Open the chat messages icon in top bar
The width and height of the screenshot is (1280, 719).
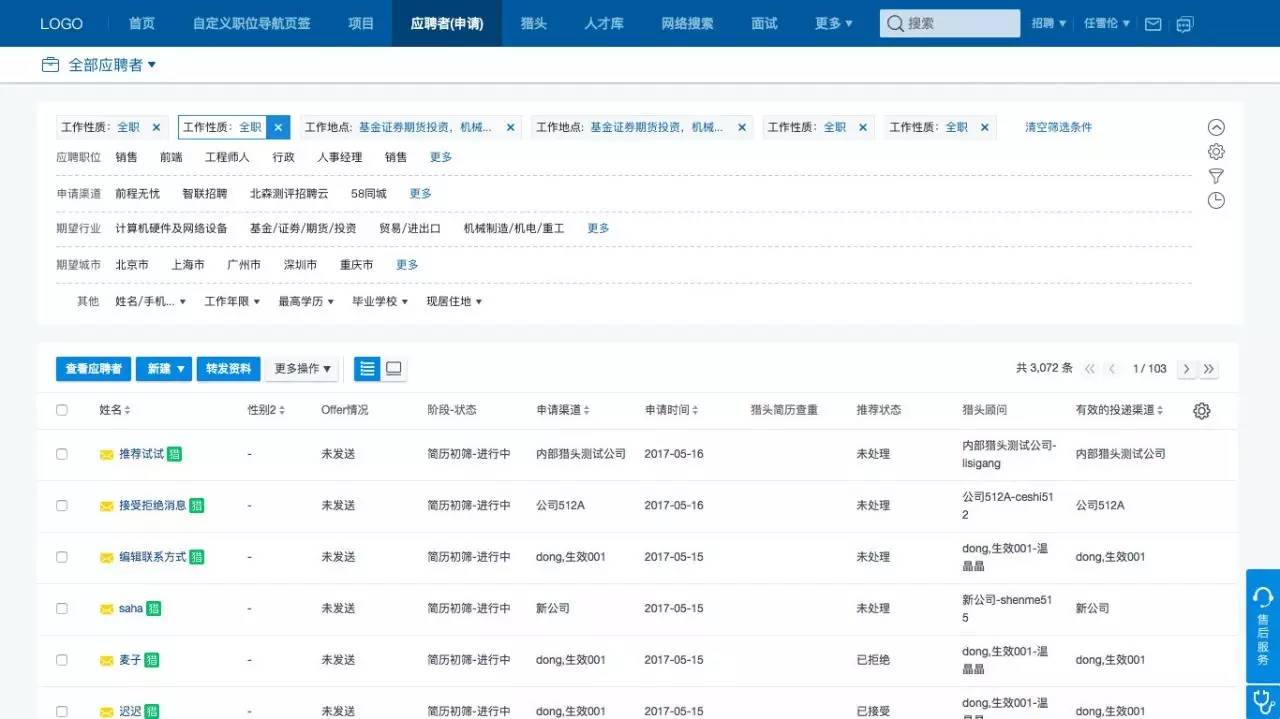click(1185, 24)
